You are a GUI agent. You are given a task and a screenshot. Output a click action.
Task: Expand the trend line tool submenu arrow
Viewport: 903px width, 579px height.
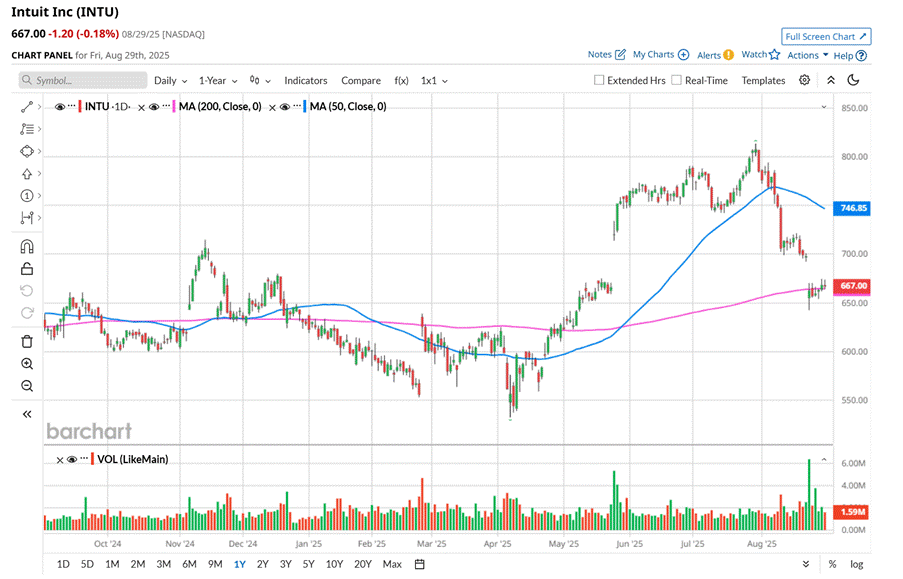pos(39,107)
